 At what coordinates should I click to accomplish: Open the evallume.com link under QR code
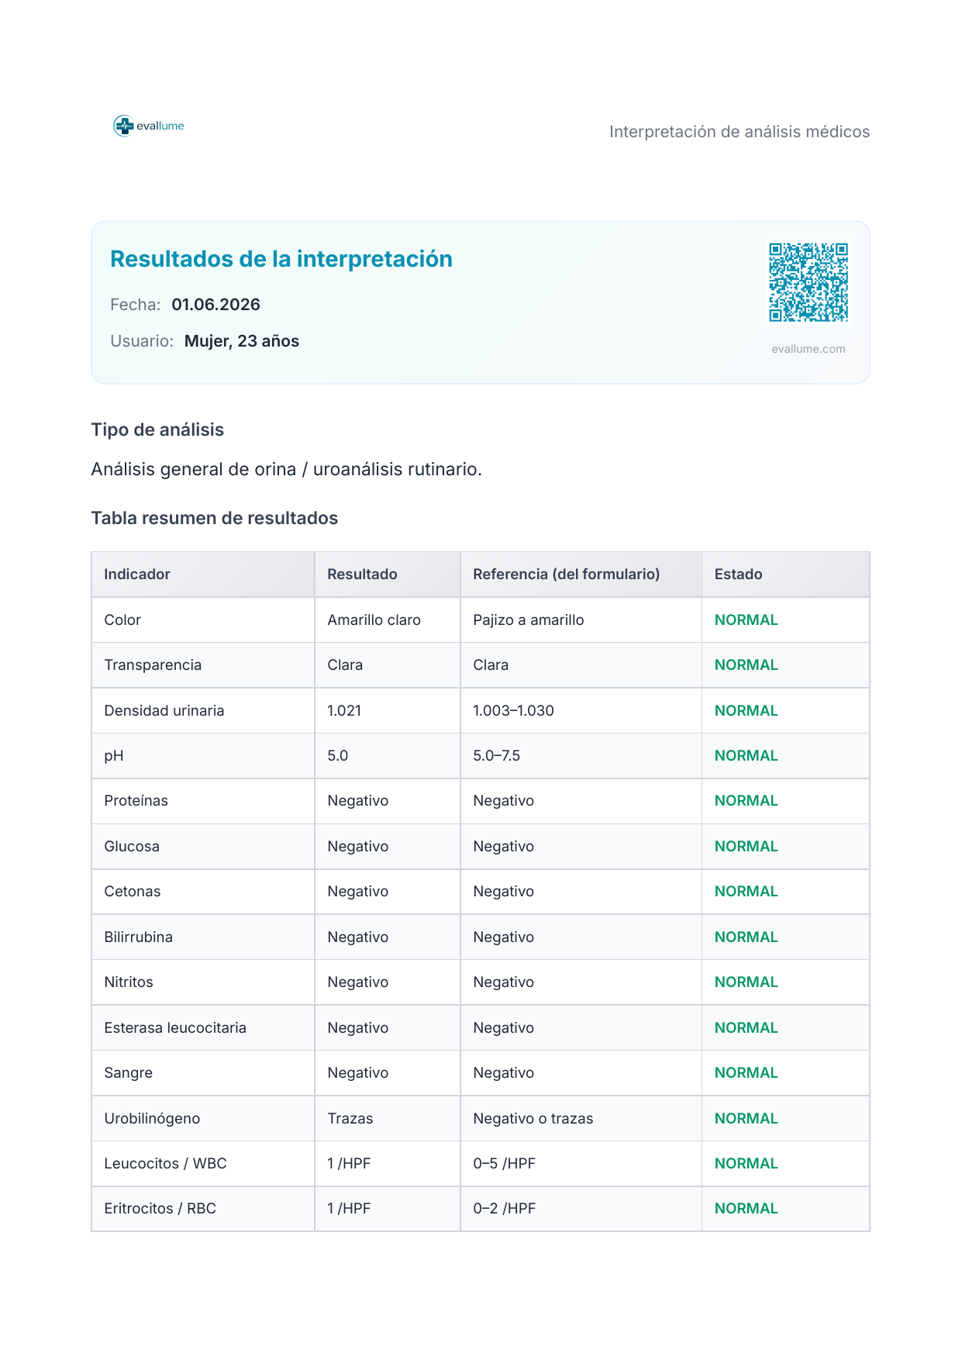tap(808, 349)
